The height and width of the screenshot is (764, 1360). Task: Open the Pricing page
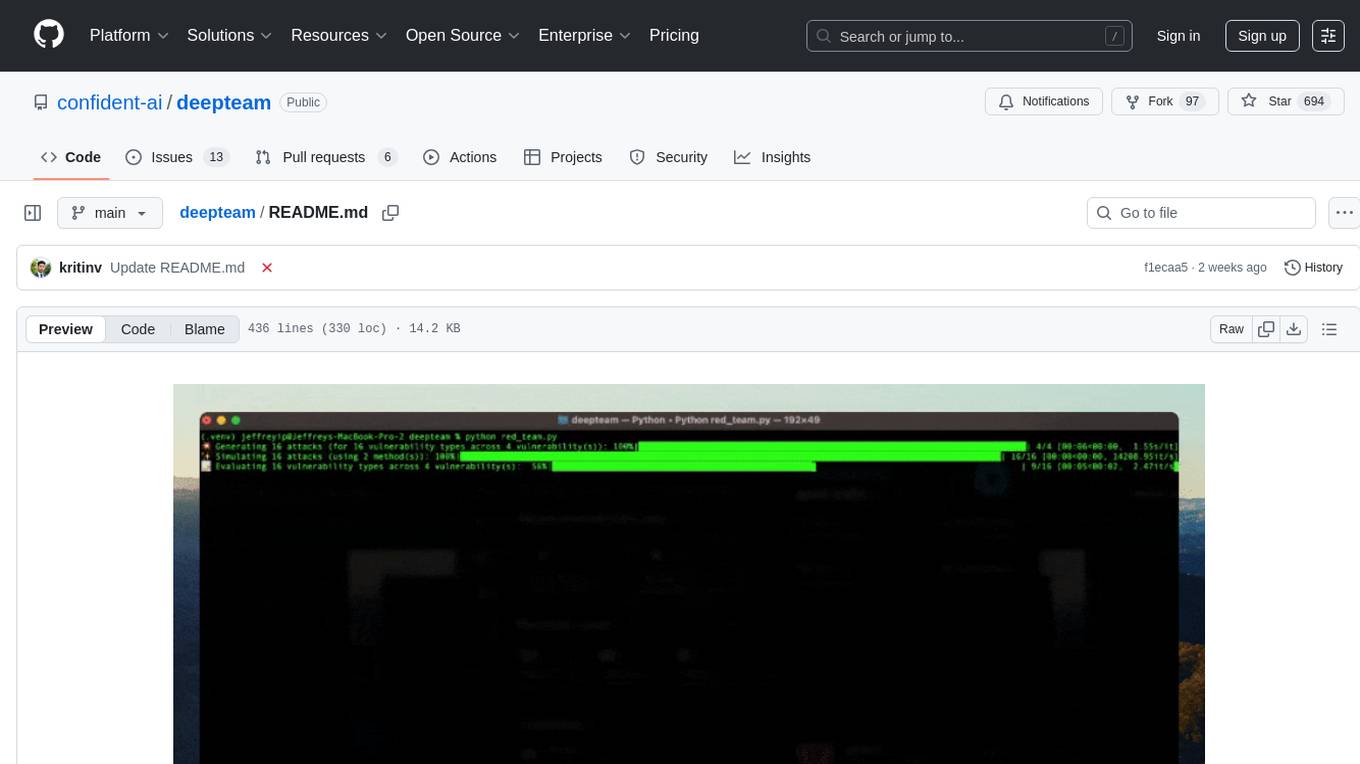click(x=674, y=35)
